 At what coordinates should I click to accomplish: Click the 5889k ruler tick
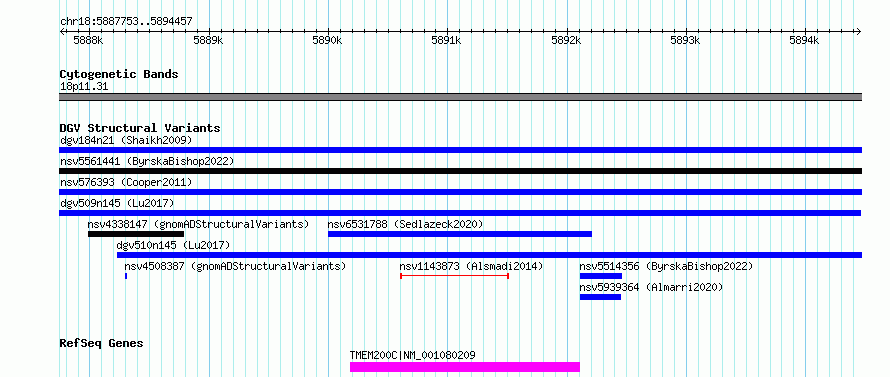pos(208,40)
